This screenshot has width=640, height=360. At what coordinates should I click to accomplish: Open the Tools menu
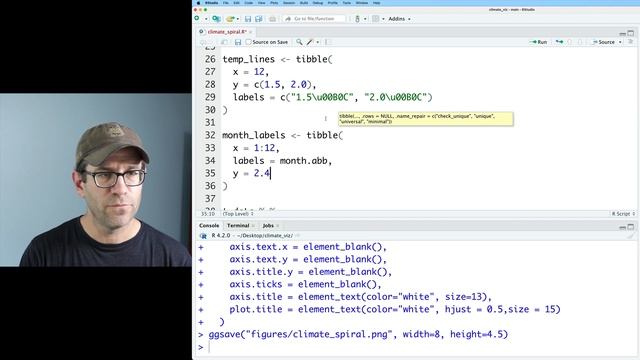coord(347,3)
